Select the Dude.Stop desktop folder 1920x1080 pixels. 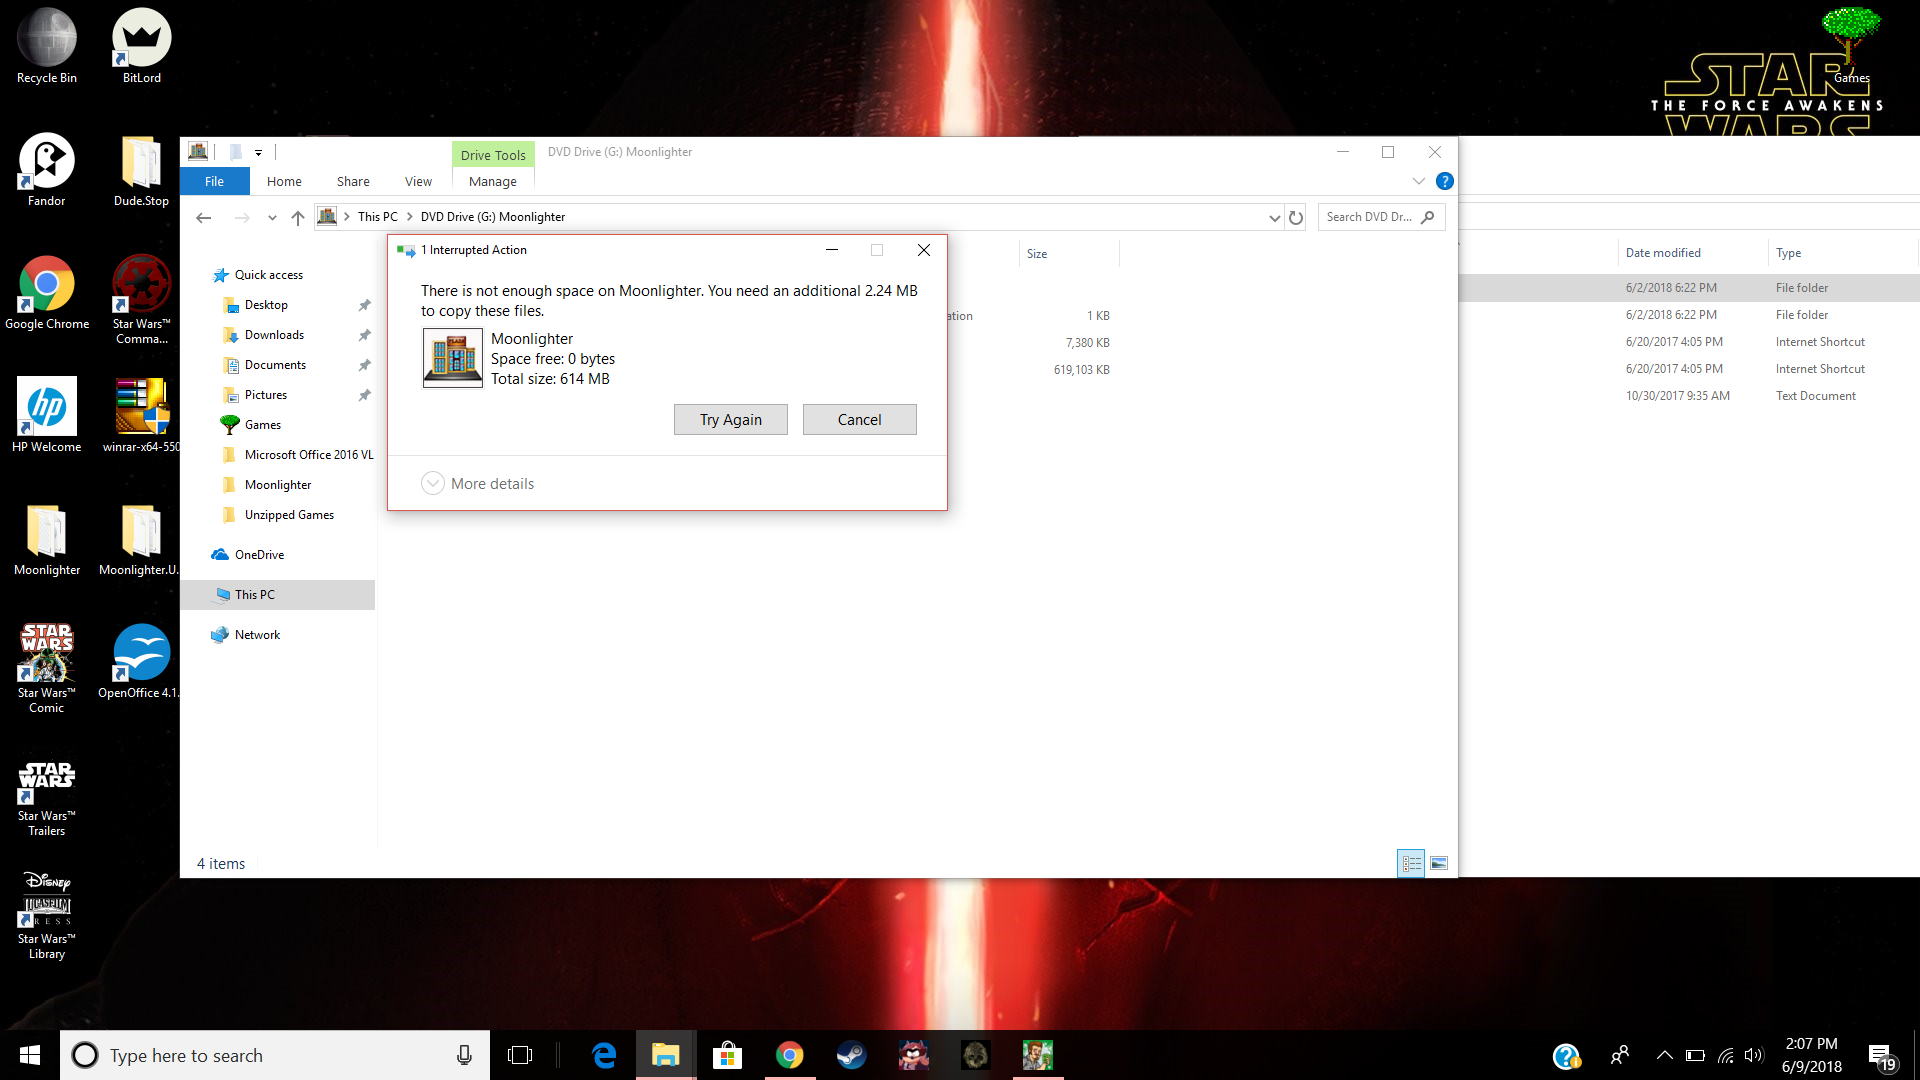pos(141,170)
